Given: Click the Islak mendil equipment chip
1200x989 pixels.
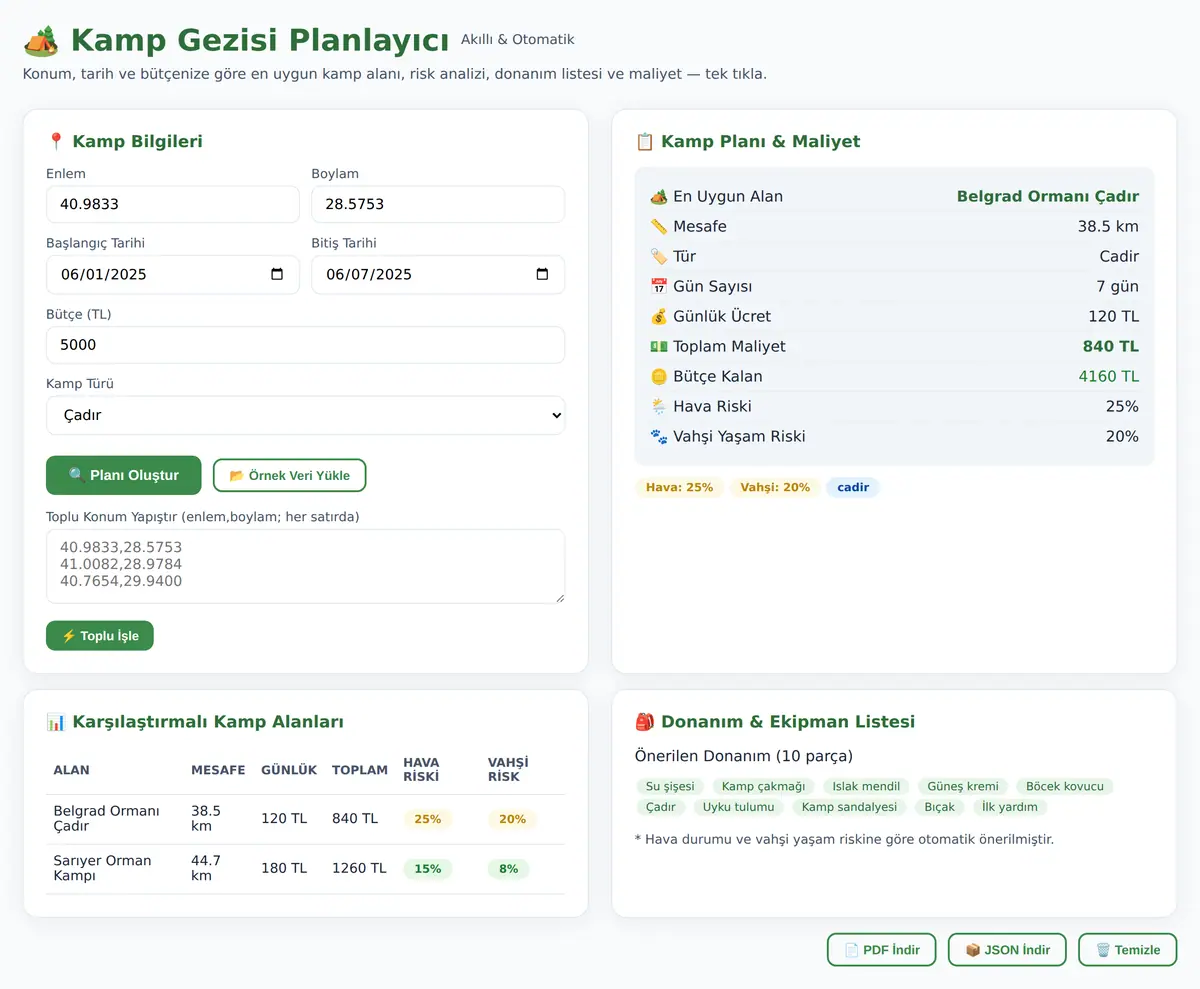Looking at the screenshot, I should pyautogui.click(x=866, y=787).
